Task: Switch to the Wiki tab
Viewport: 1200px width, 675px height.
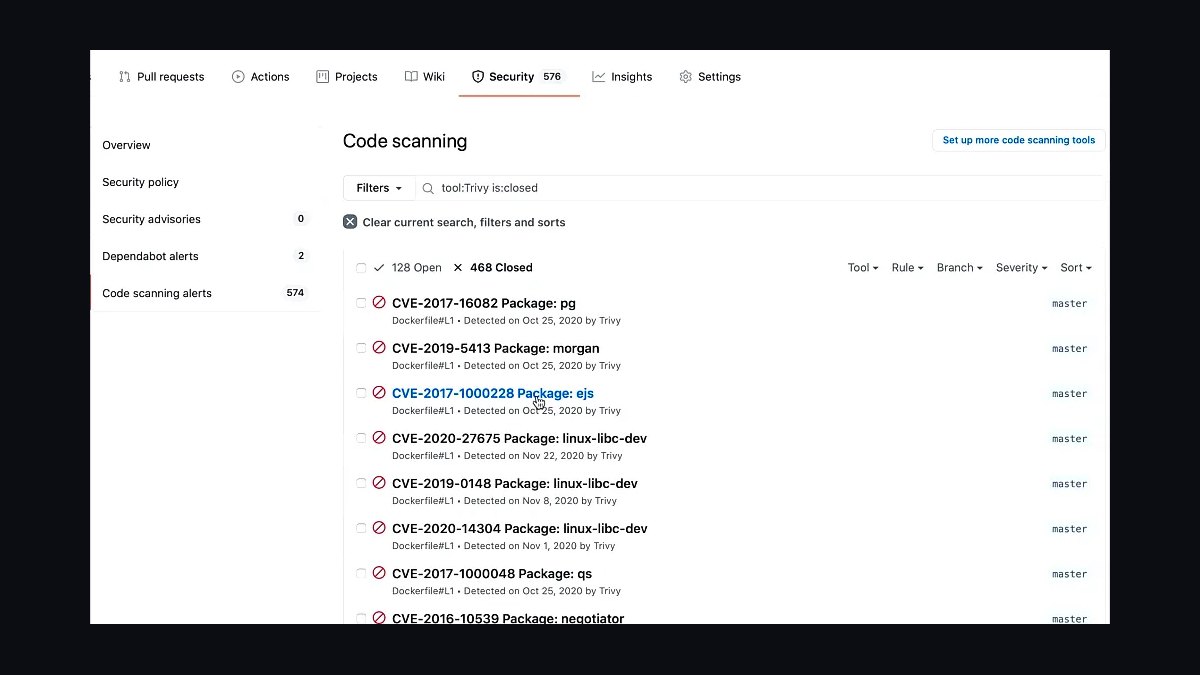Action: (425, 77)
